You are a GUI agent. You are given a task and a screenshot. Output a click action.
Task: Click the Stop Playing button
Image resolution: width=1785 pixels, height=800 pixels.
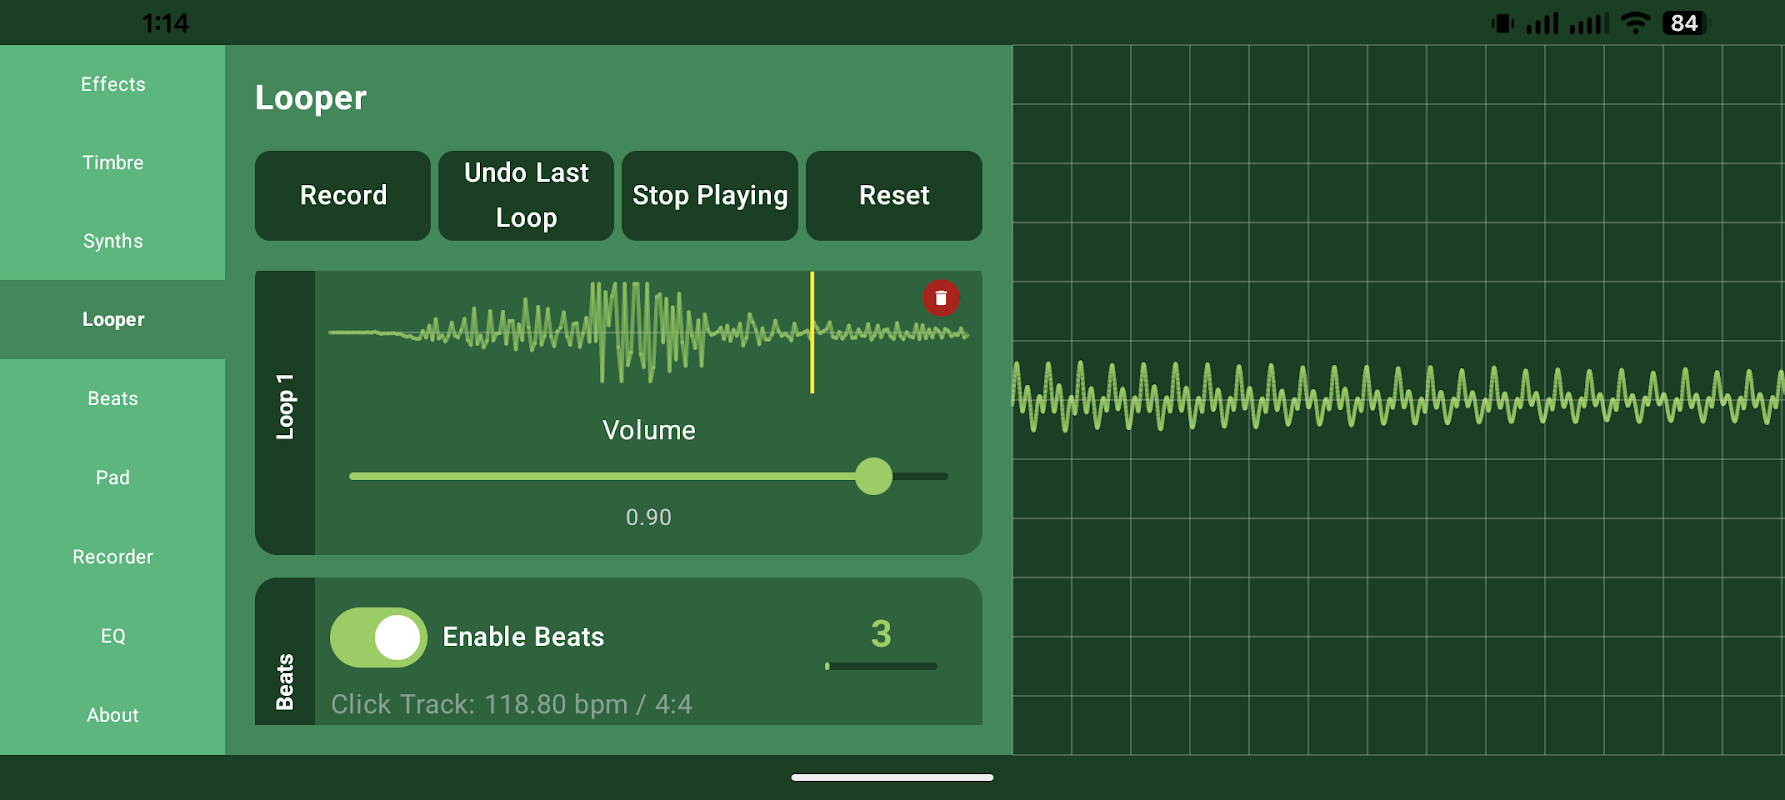click(x=710, y=196)
